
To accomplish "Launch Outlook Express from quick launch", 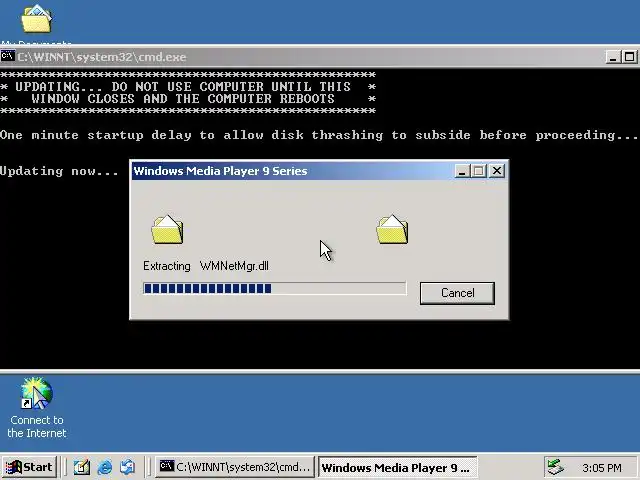I will [x=127, y=467].
